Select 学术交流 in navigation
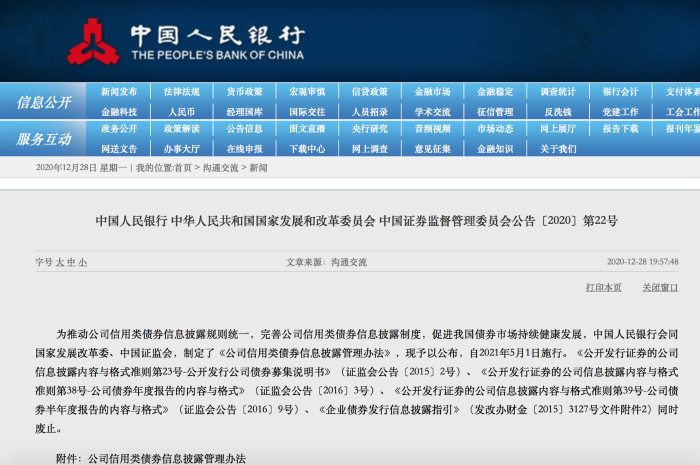 [x=433, y=112]
